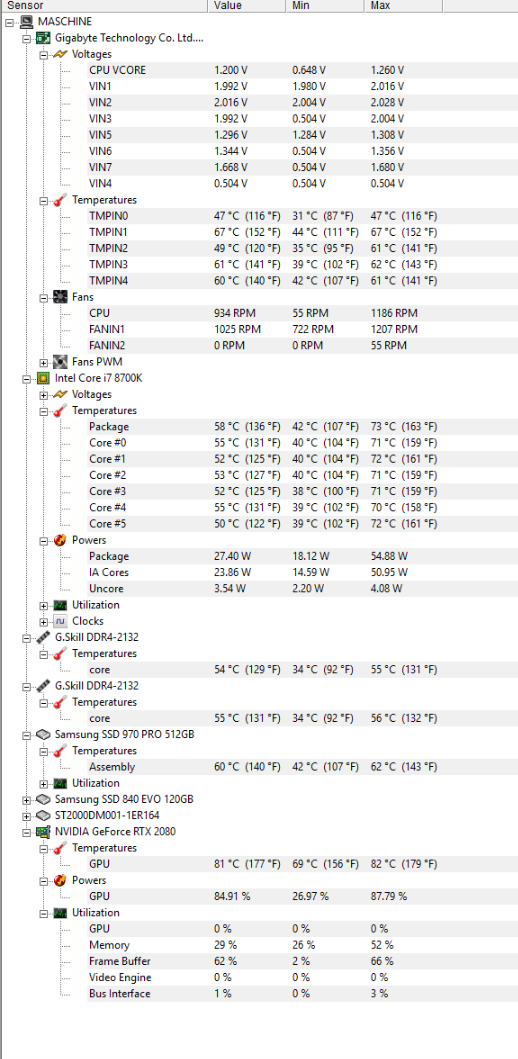Click the Gigabyte motherboard icon

click(43, 38)
